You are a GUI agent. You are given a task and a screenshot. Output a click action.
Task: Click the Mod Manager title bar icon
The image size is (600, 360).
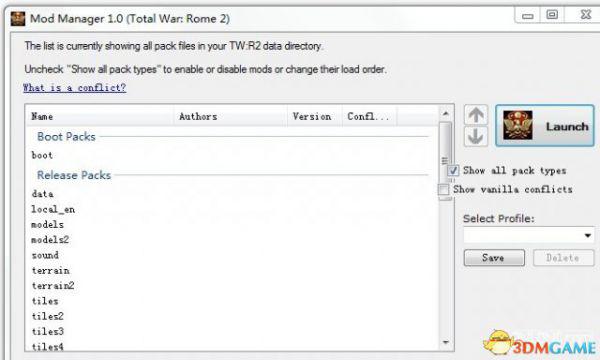pyautogui.click(x=18, y=19)
